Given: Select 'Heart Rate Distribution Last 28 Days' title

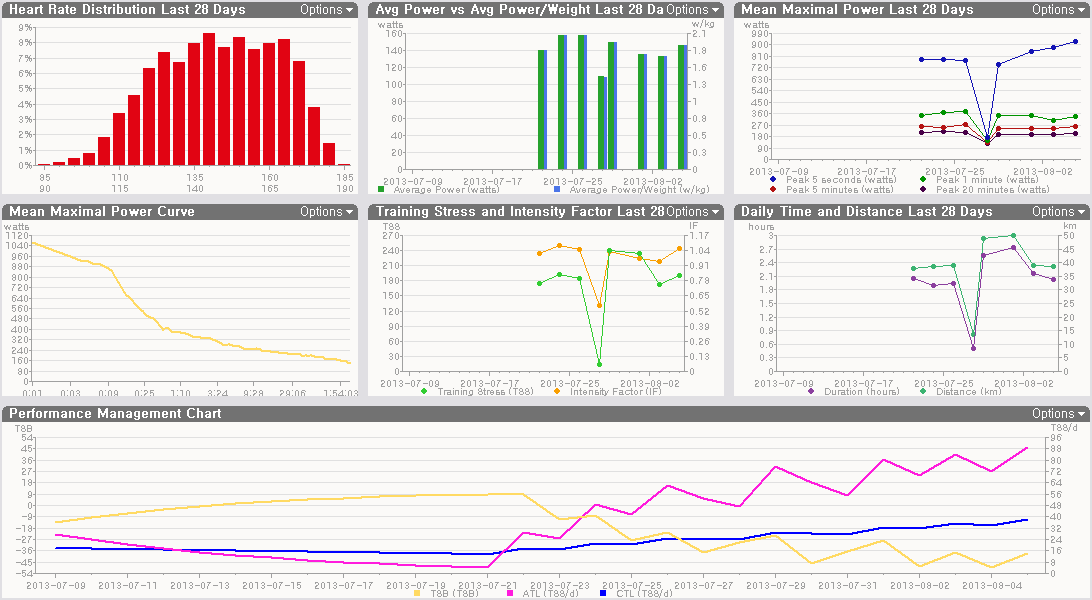Looking at the screenshot, I should tap(127, 10).
